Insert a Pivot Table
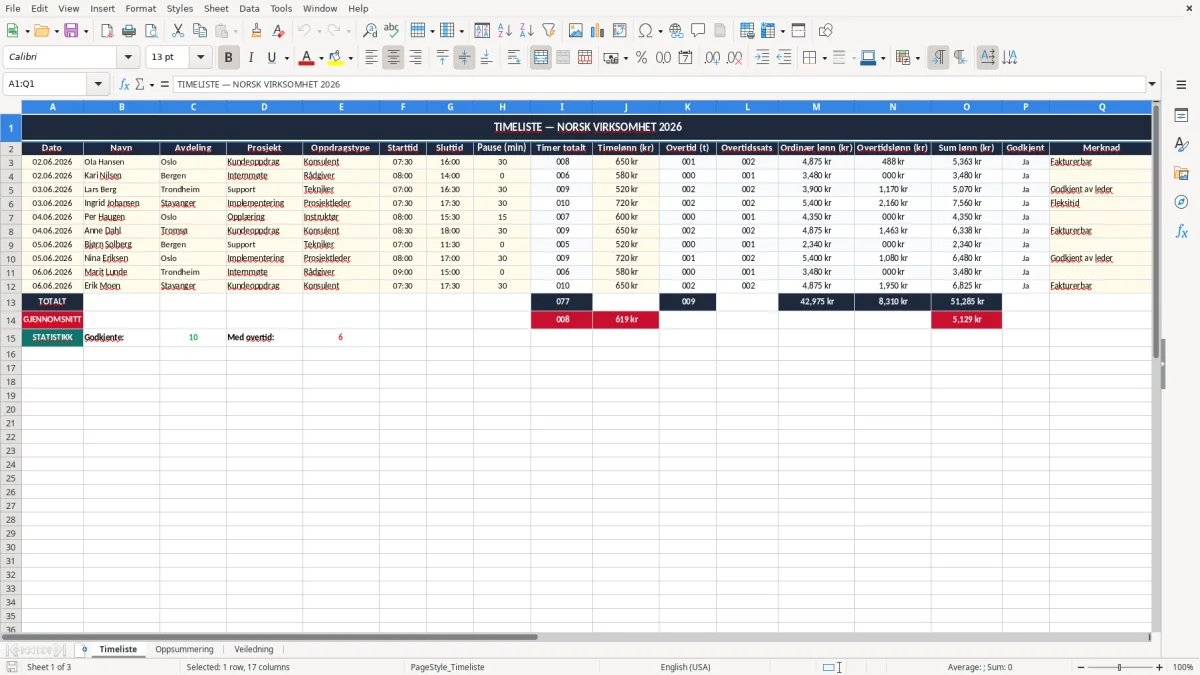Viewport: 1200px width, 675px height. coord(620,31)
